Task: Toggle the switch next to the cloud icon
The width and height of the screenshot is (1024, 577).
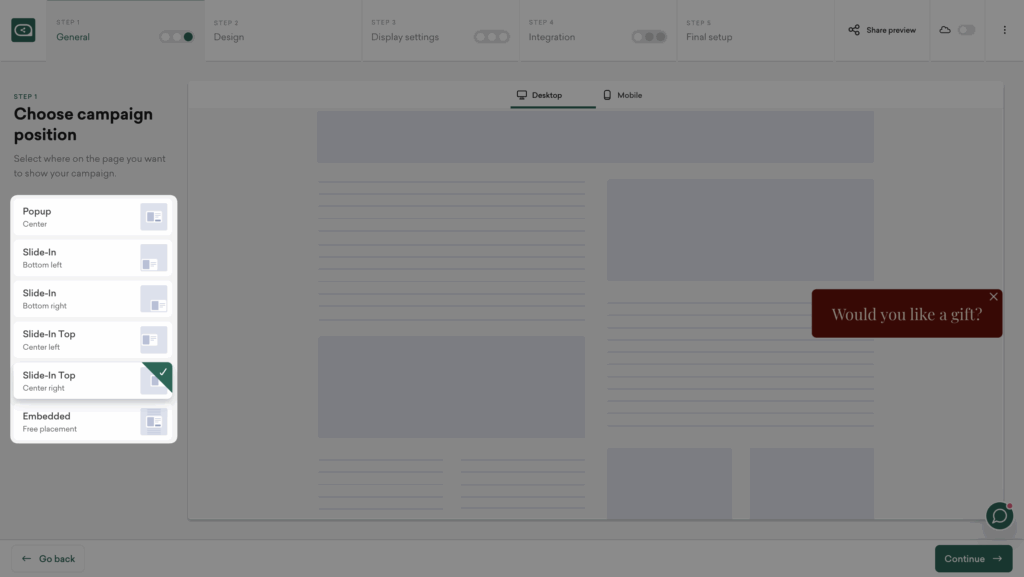Action: 966,30
